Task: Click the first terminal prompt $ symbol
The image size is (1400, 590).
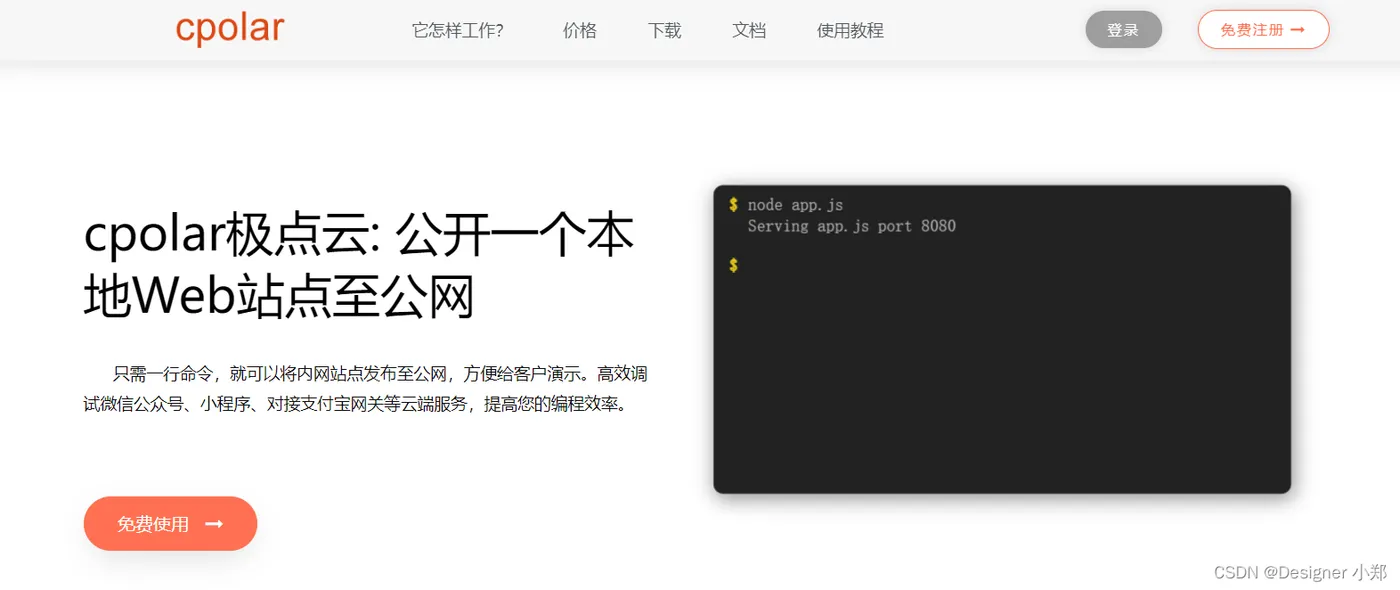Action: (733, 205)
